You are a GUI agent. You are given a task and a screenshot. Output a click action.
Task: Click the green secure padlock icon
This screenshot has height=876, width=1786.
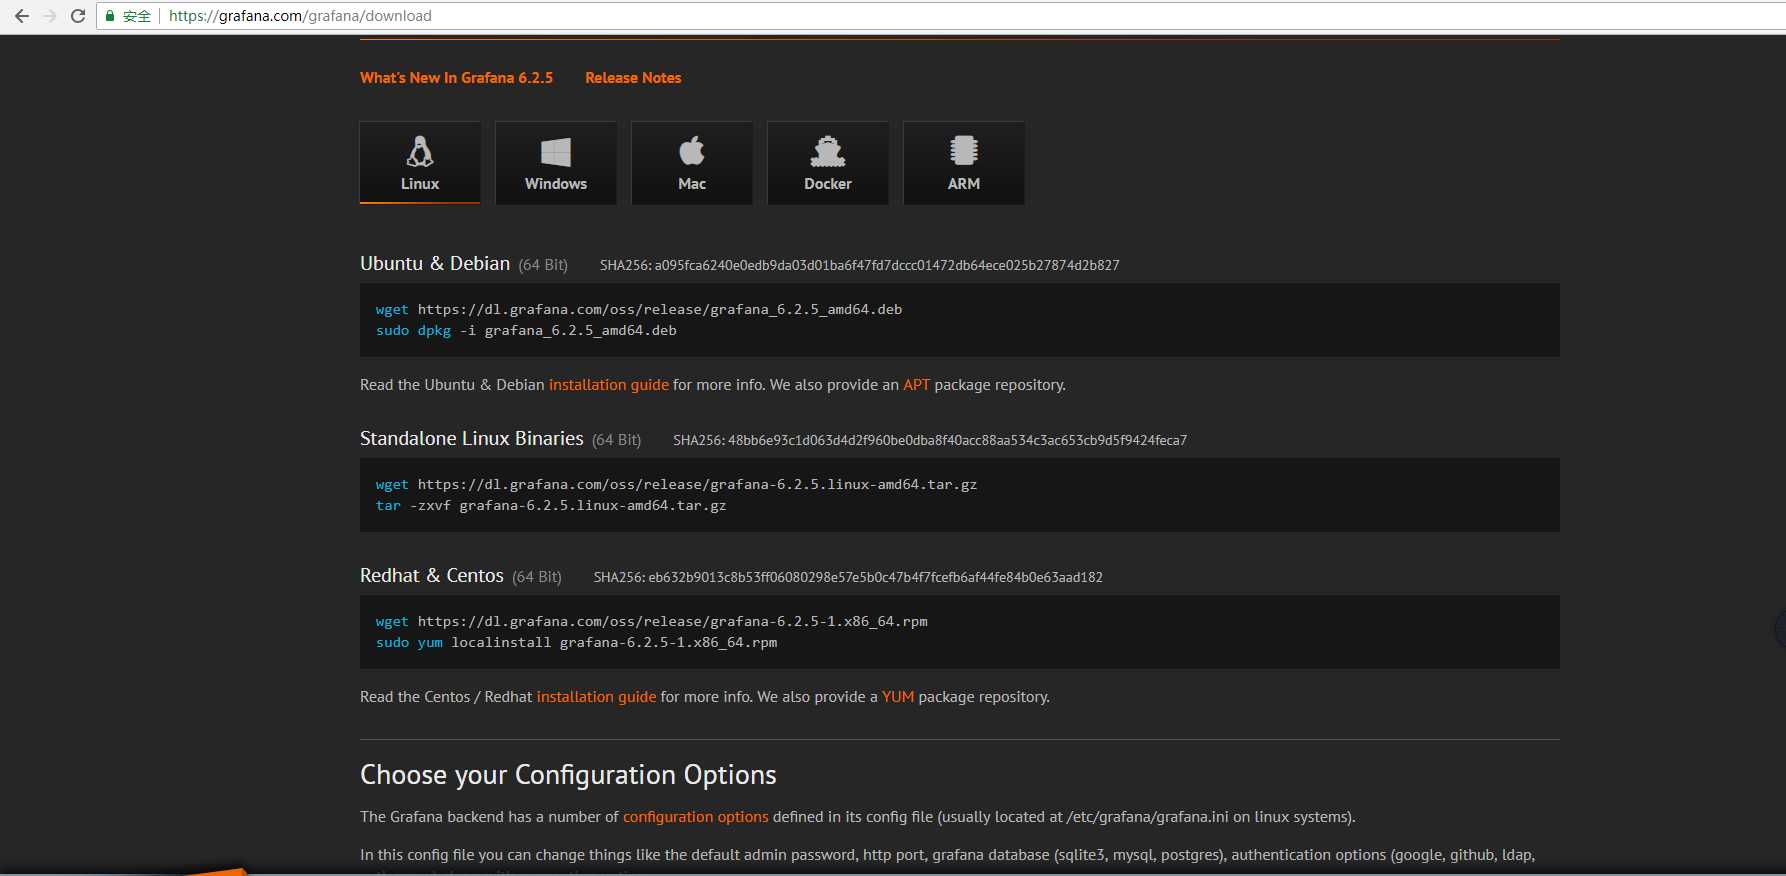click(x=110, y=16)
